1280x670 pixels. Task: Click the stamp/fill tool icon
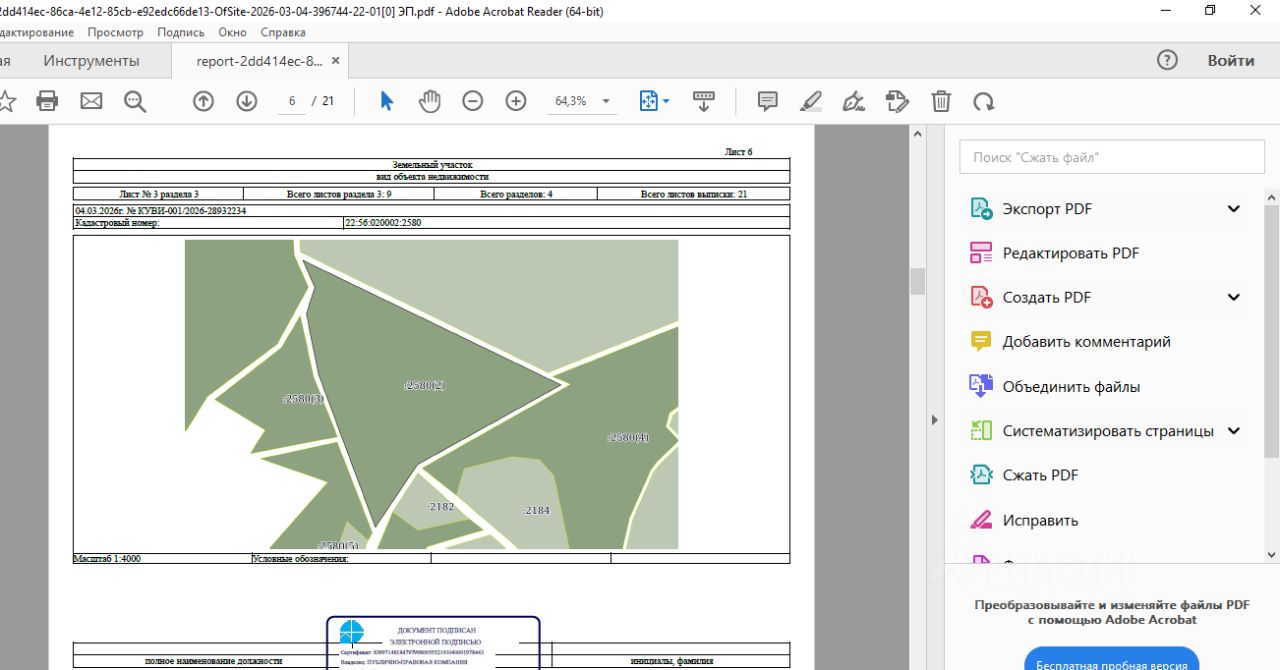tap(897, 101)
